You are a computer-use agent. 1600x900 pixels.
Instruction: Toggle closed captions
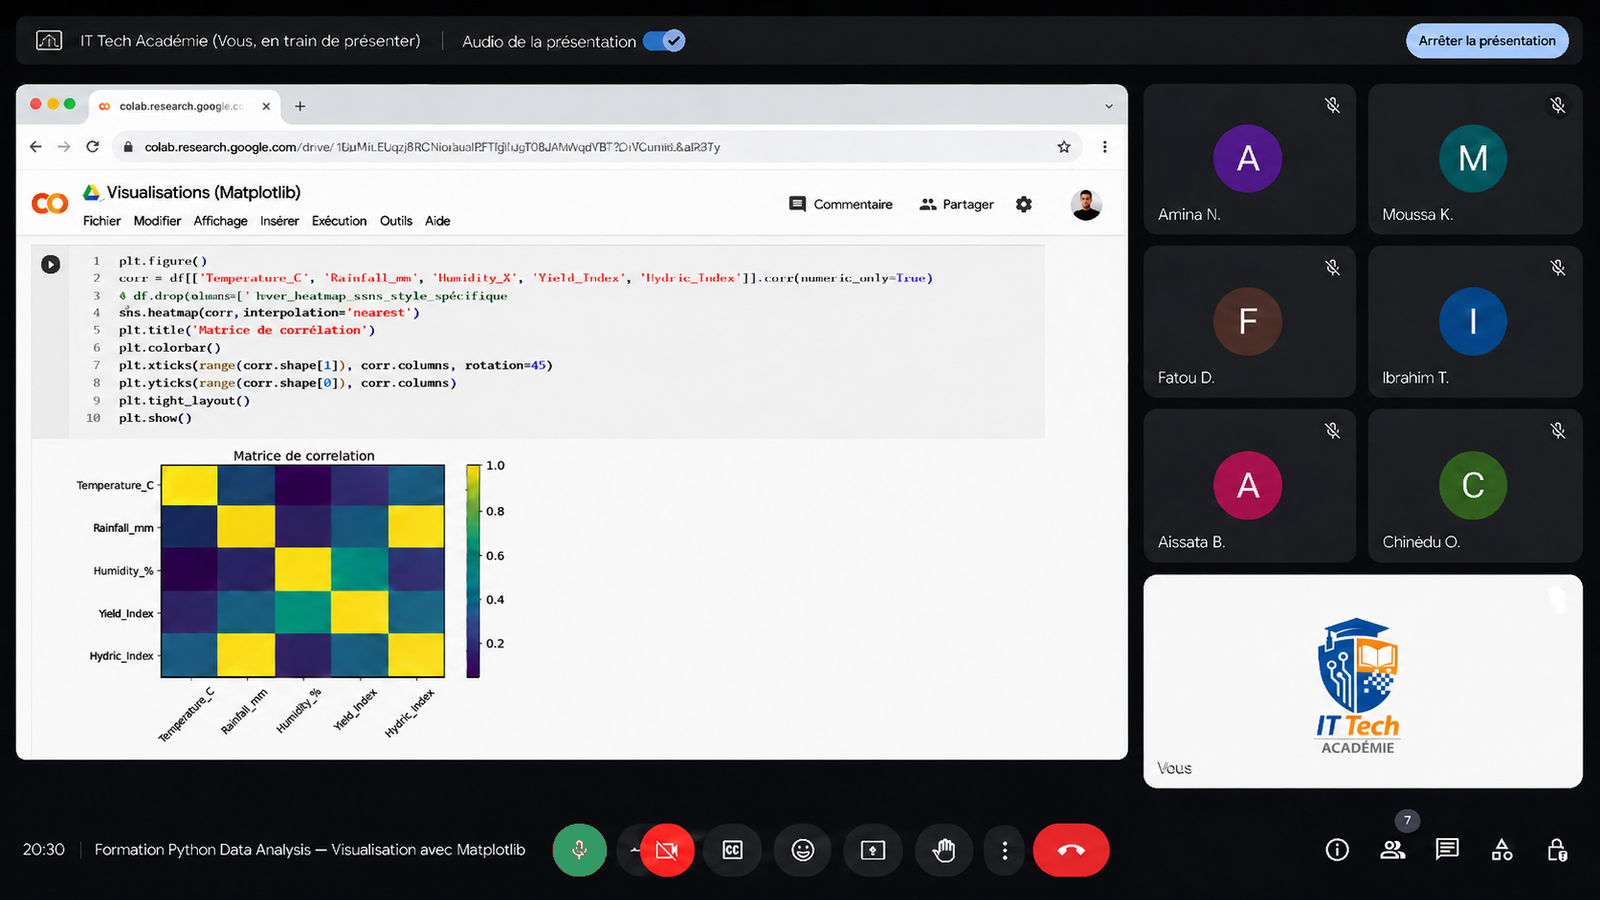[733, 850]
